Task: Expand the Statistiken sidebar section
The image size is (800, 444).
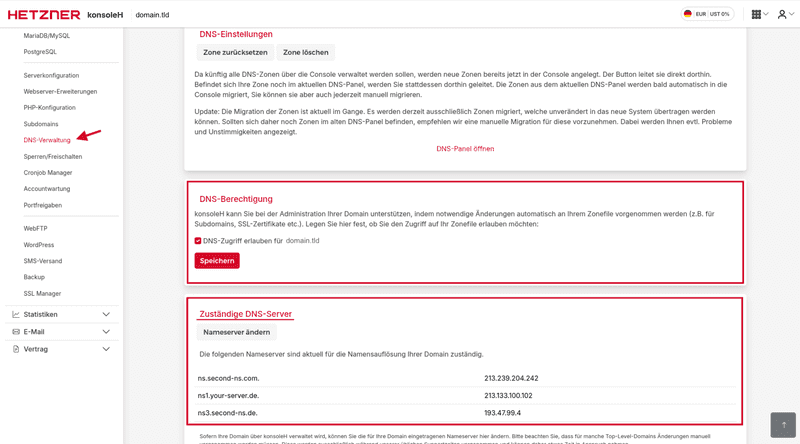Action: pyautogui.click(x=106, y=314)
